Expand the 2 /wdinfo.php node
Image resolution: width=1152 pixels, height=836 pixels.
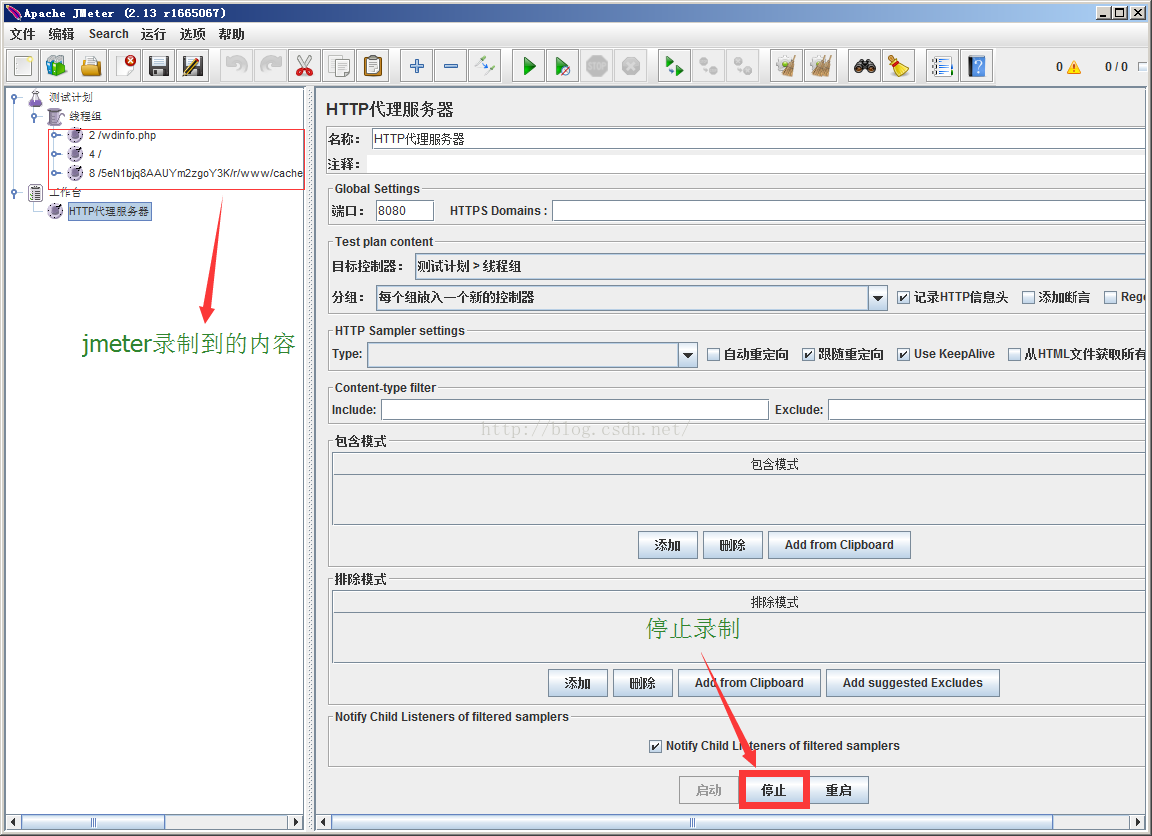tap(54, 135)
